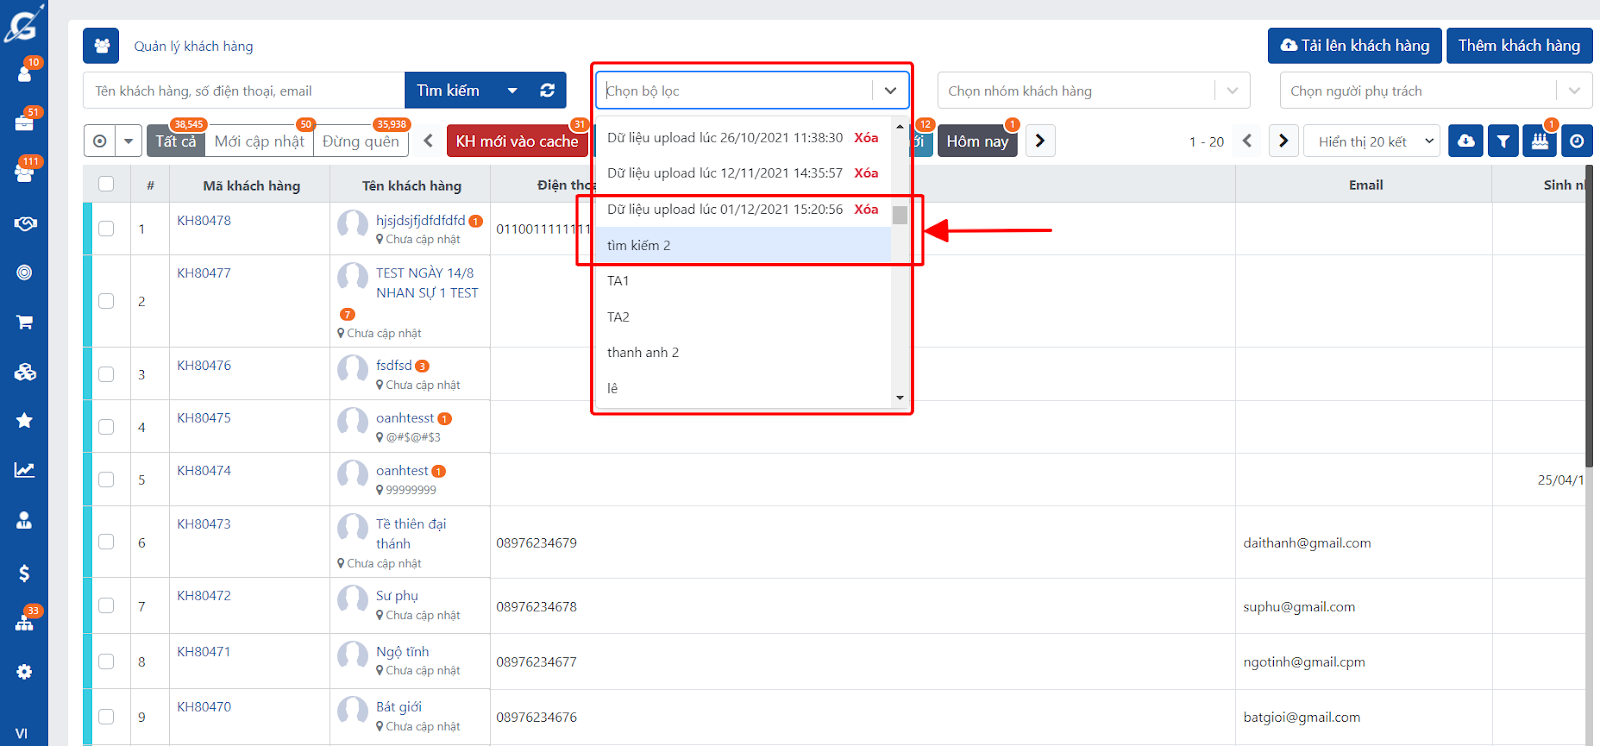Click the circle target icon before Tất cả
Screen dimensions: 1600x746
coord(99,141)
